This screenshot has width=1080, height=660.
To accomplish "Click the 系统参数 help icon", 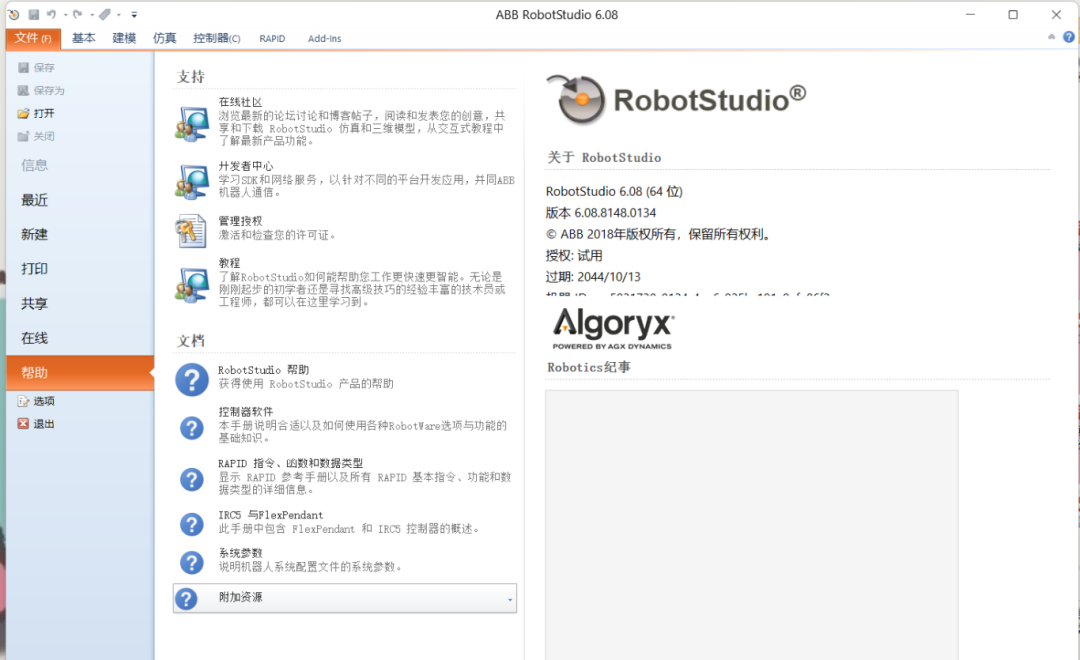I will (191, 562).
